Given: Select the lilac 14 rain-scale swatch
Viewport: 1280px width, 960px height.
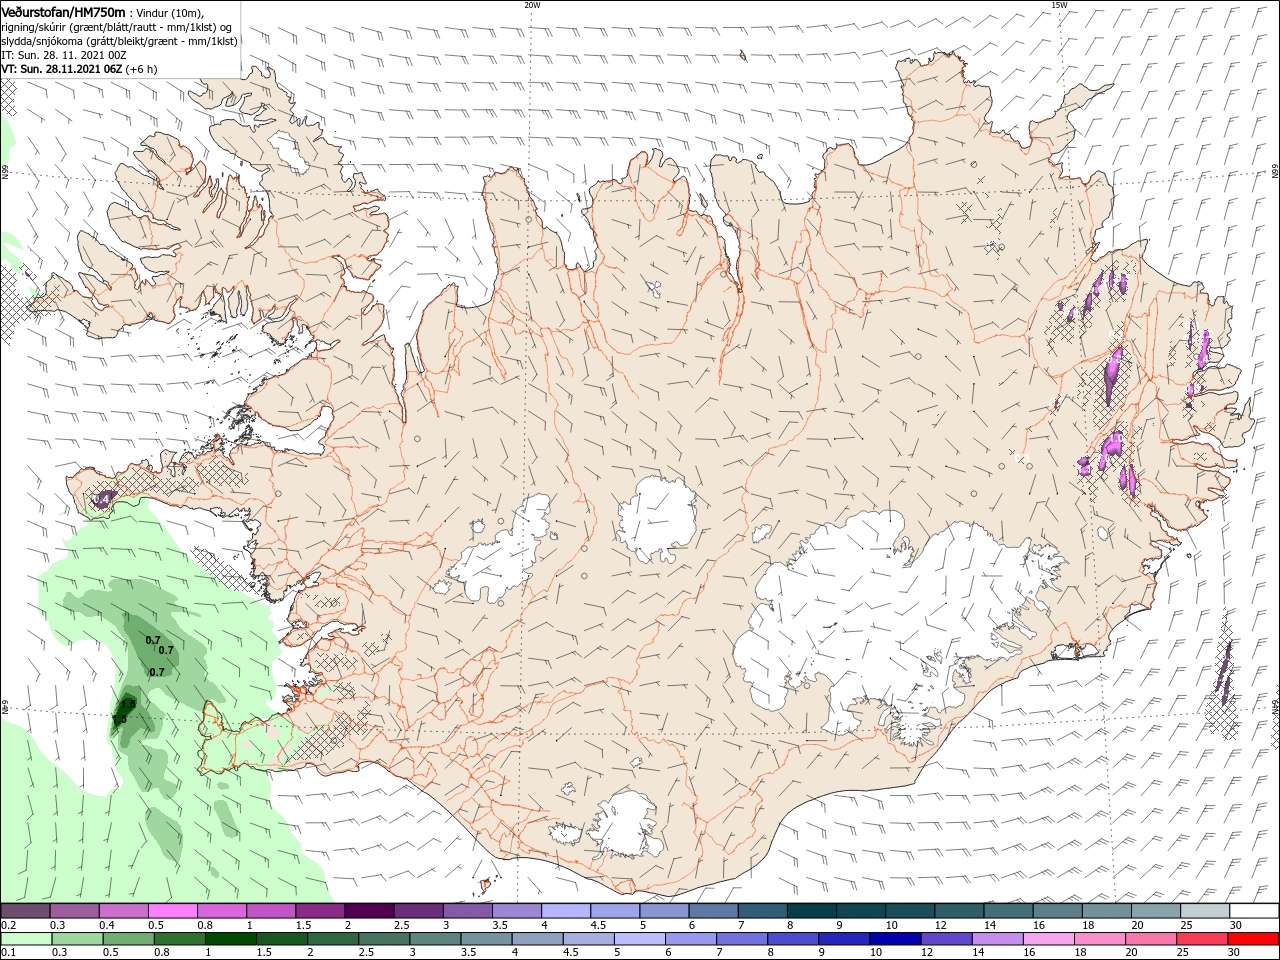Looking at the screenshot, I should pyautogui.click(x=998, y=939).
